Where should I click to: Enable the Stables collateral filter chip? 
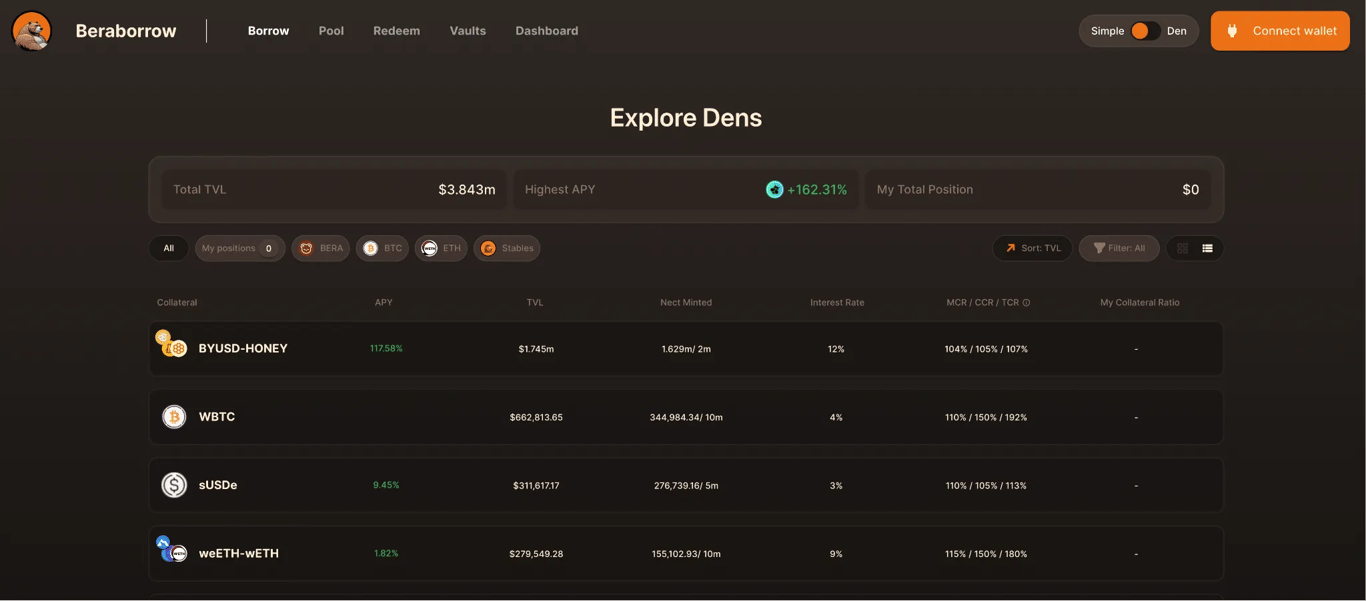coord(507,248)
